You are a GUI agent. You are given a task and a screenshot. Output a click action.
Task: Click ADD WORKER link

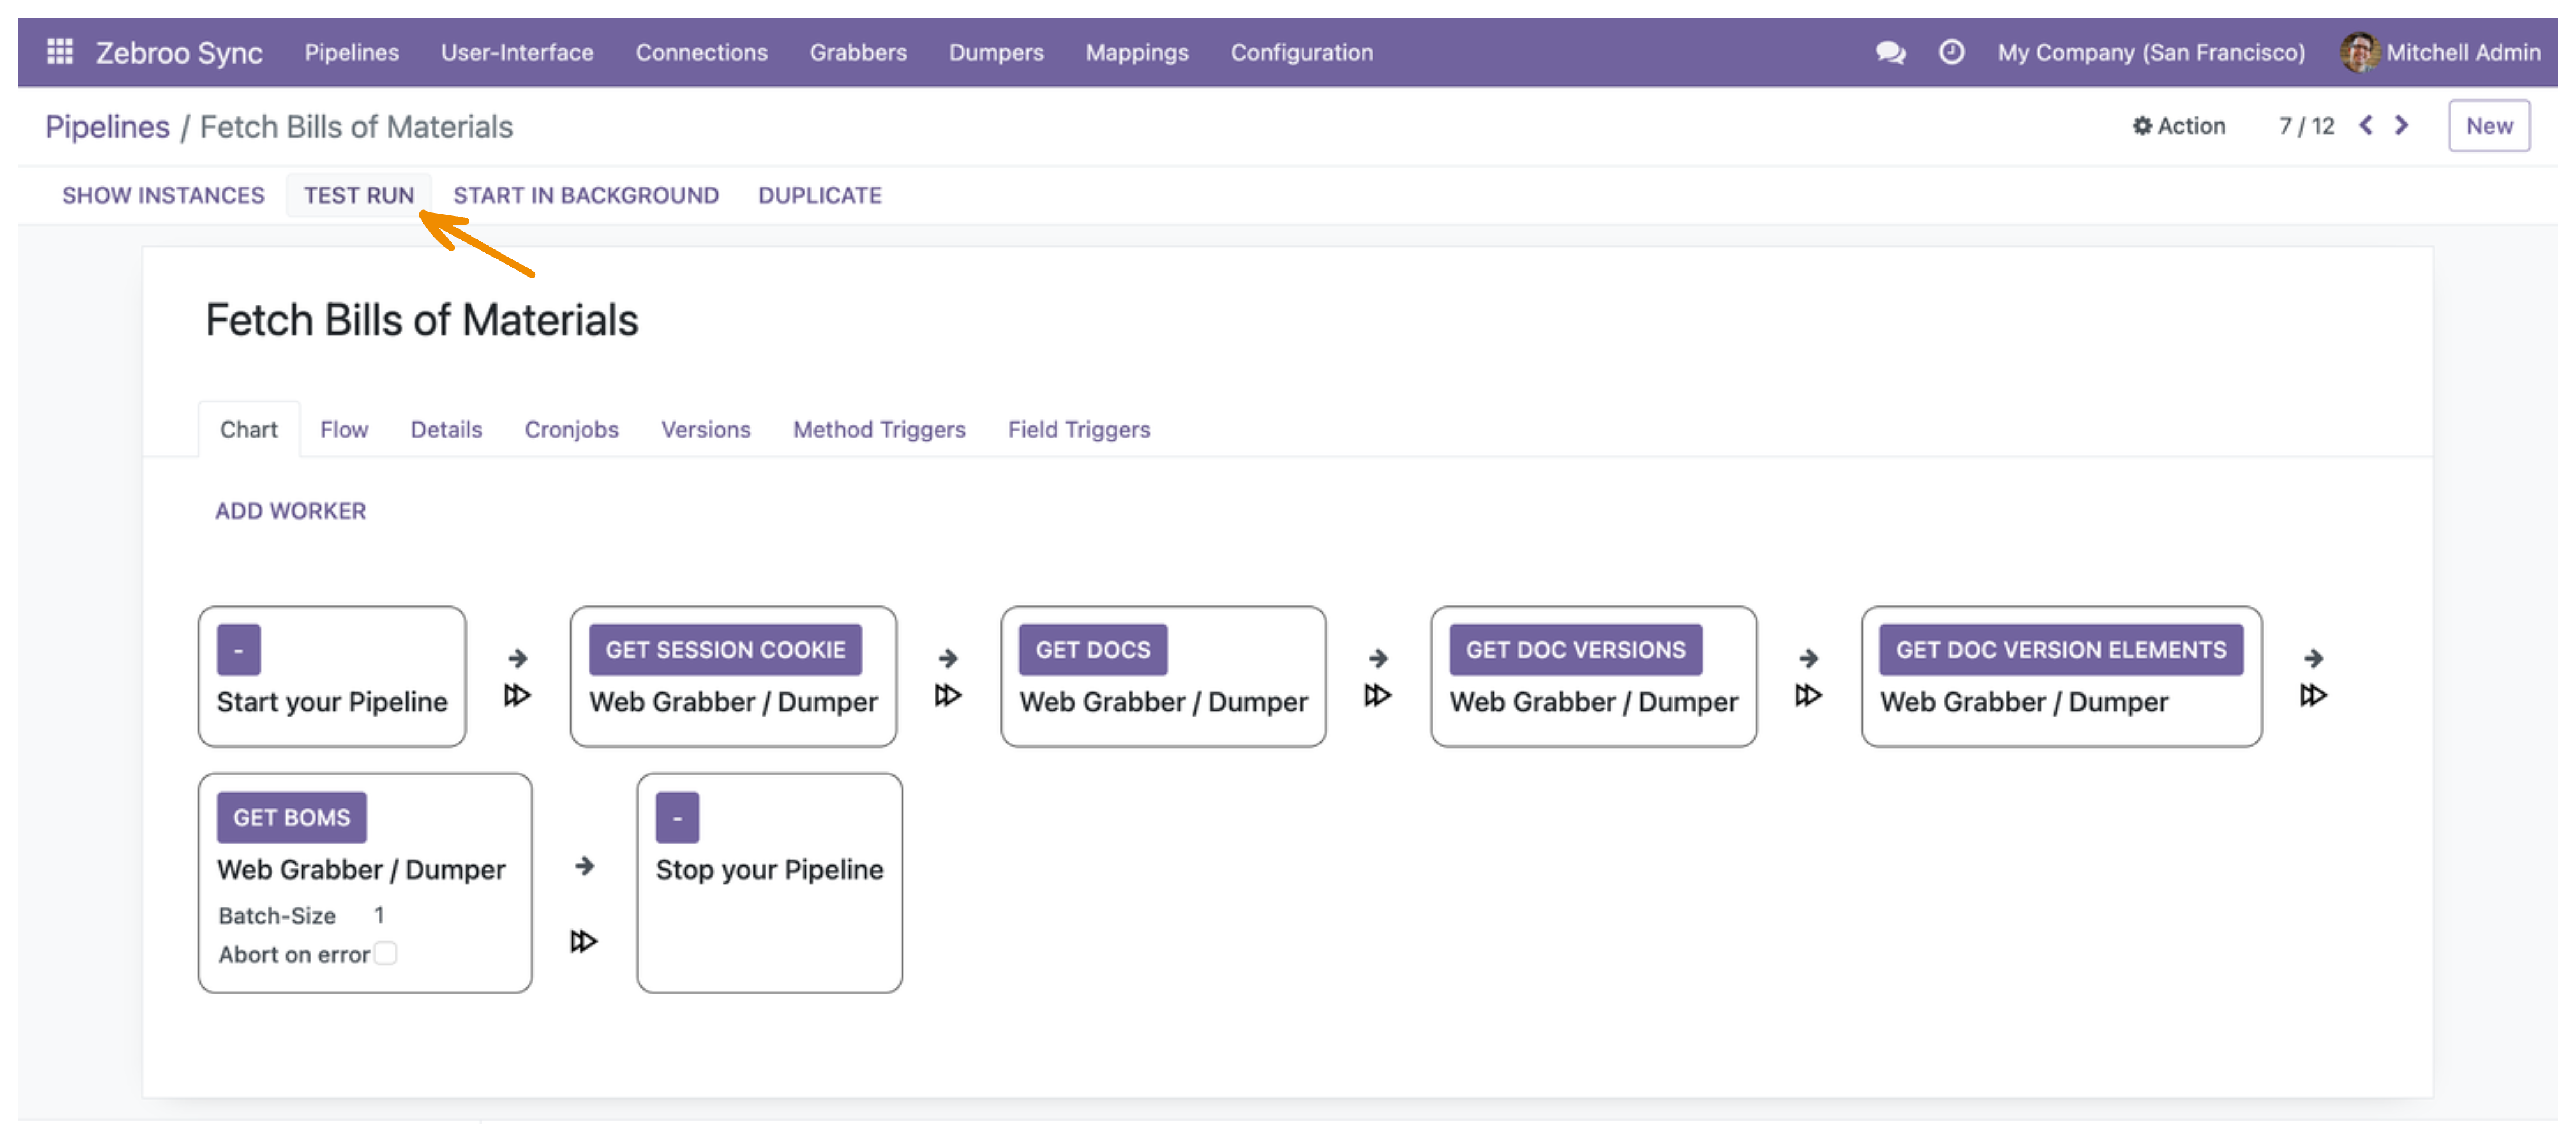click(x=291, y=511)
